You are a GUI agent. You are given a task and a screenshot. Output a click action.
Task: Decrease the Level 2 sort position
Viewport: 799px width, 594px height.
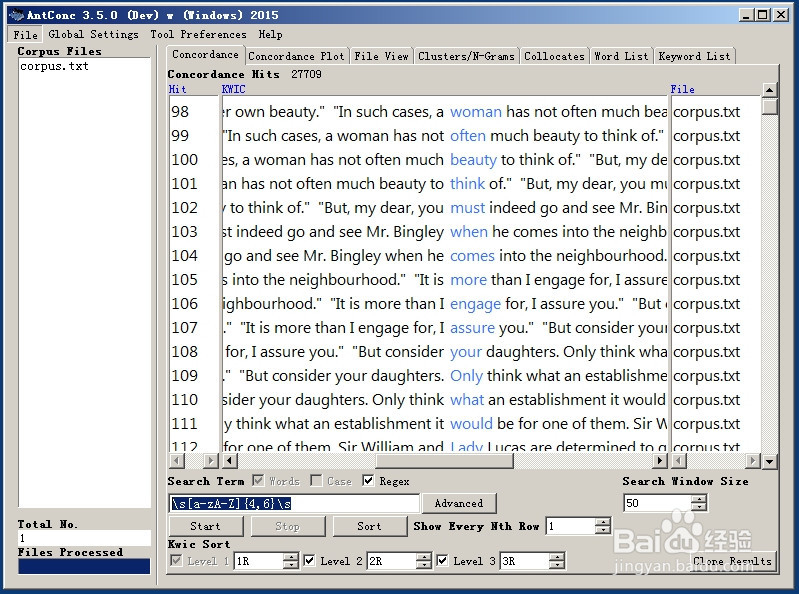[x=423, y=565]
